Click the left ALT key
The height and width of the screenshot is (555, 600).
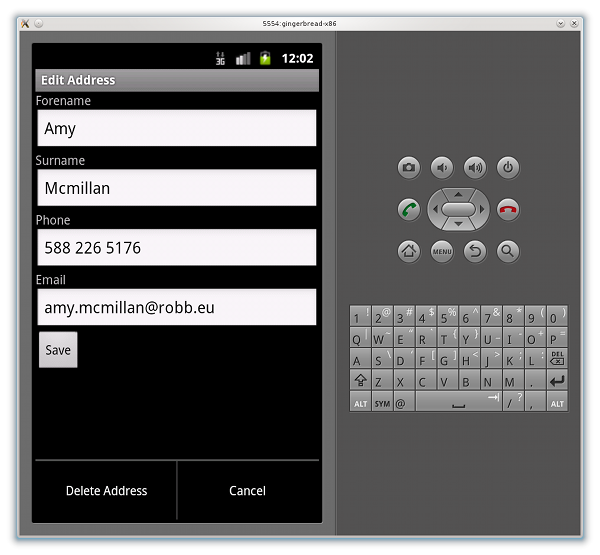[x=360, y=402]
